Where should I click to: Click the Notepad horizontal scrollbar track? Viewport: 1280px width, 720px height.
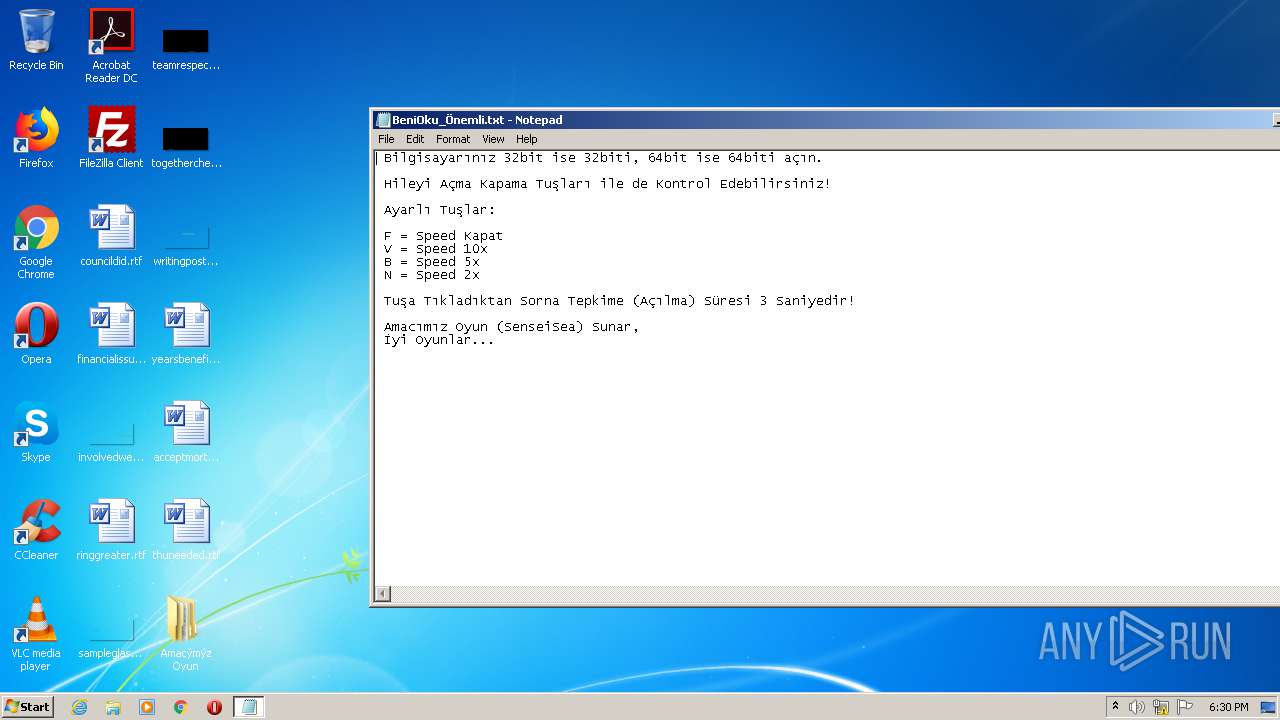click(x=835, y=594)
